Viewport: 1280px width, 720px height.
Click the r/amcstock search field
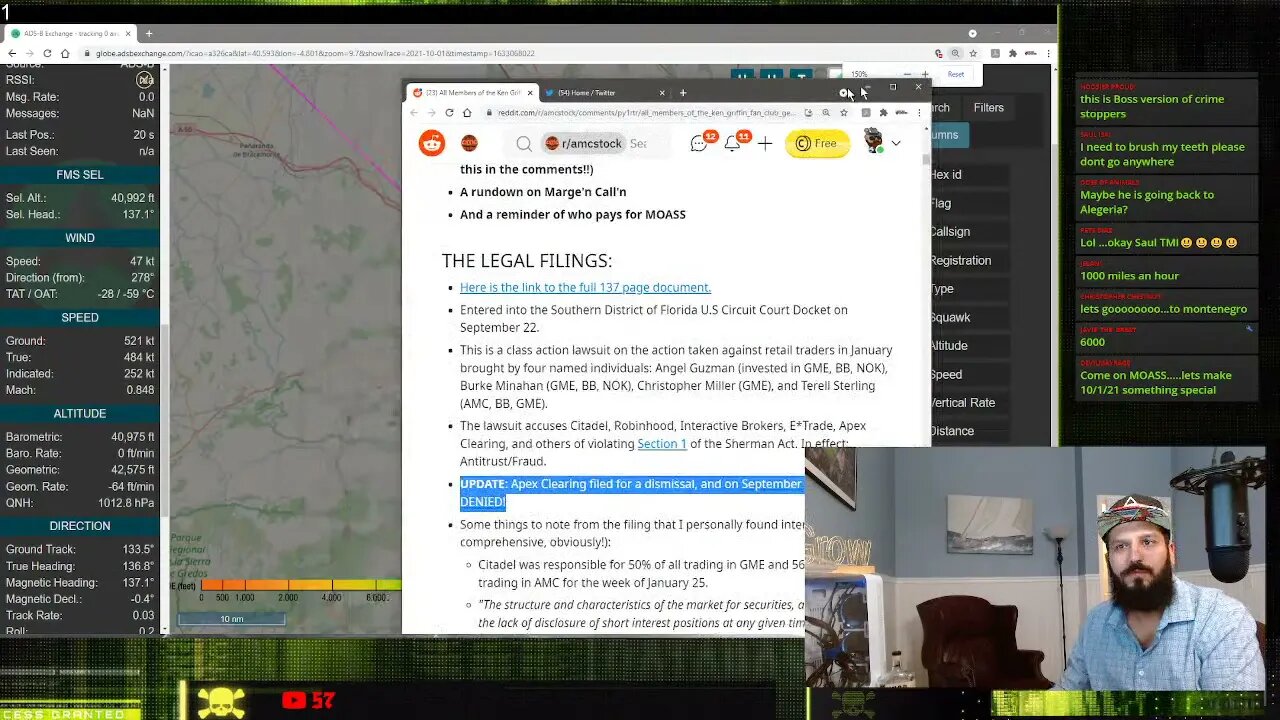click(604, 144)
